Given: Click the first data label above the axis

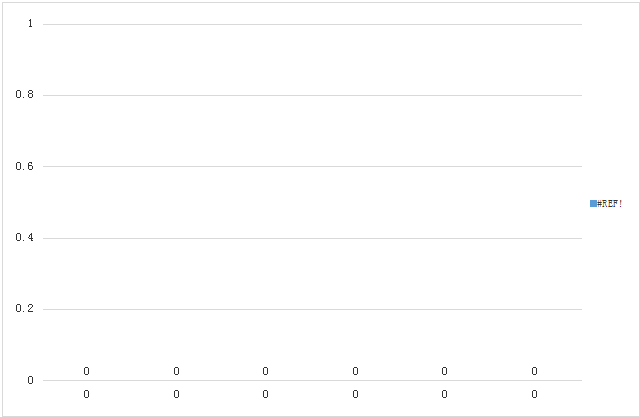Looking at the screenshot, I should click(x=87, y=371).
